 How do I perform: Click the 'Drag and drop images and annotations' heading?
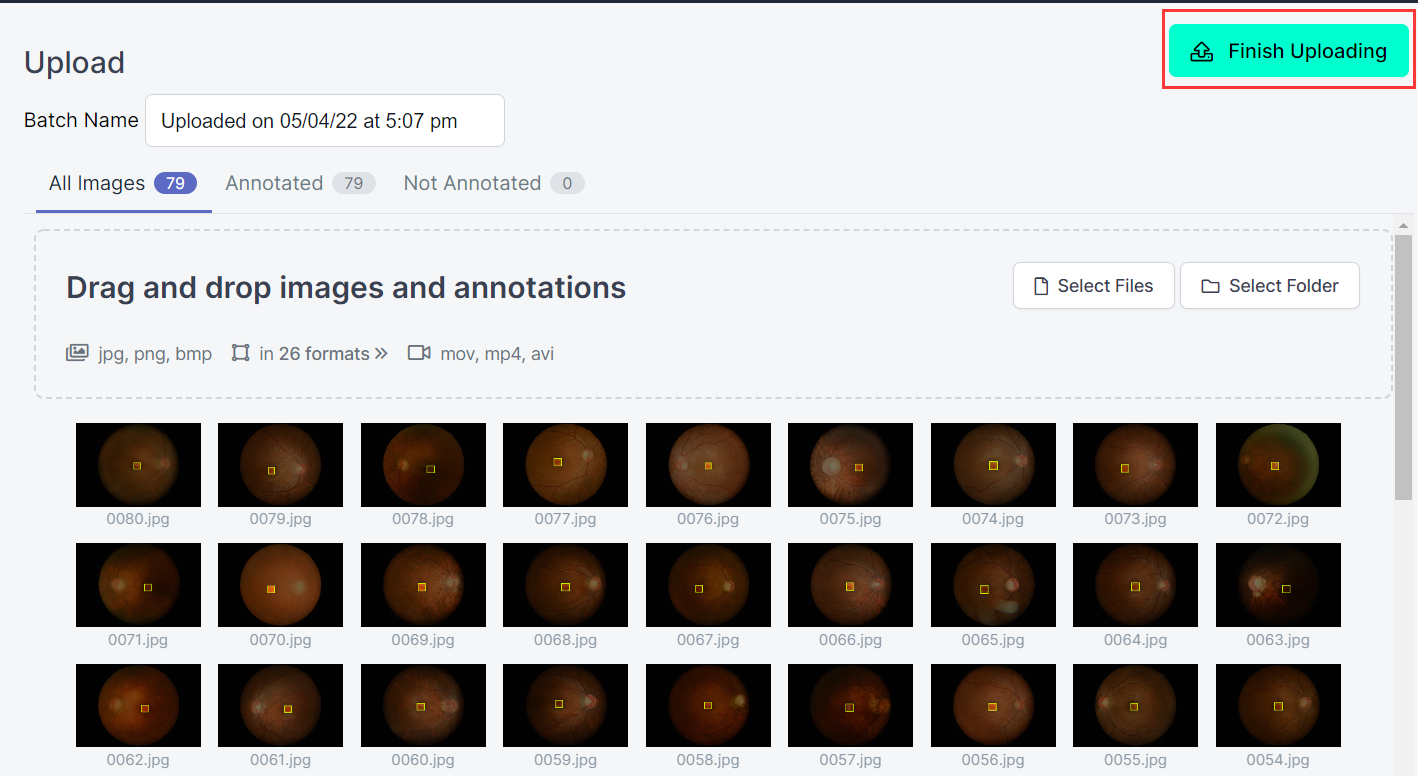[346, 288]
